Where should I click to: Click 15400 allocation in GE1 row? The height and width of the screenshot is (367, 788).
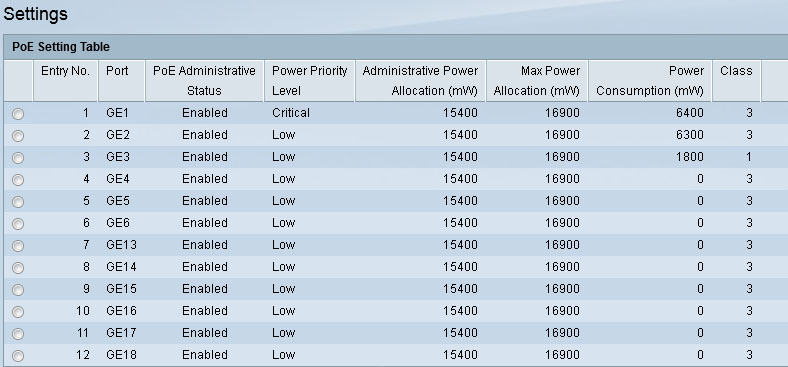(x=460, y=113)
